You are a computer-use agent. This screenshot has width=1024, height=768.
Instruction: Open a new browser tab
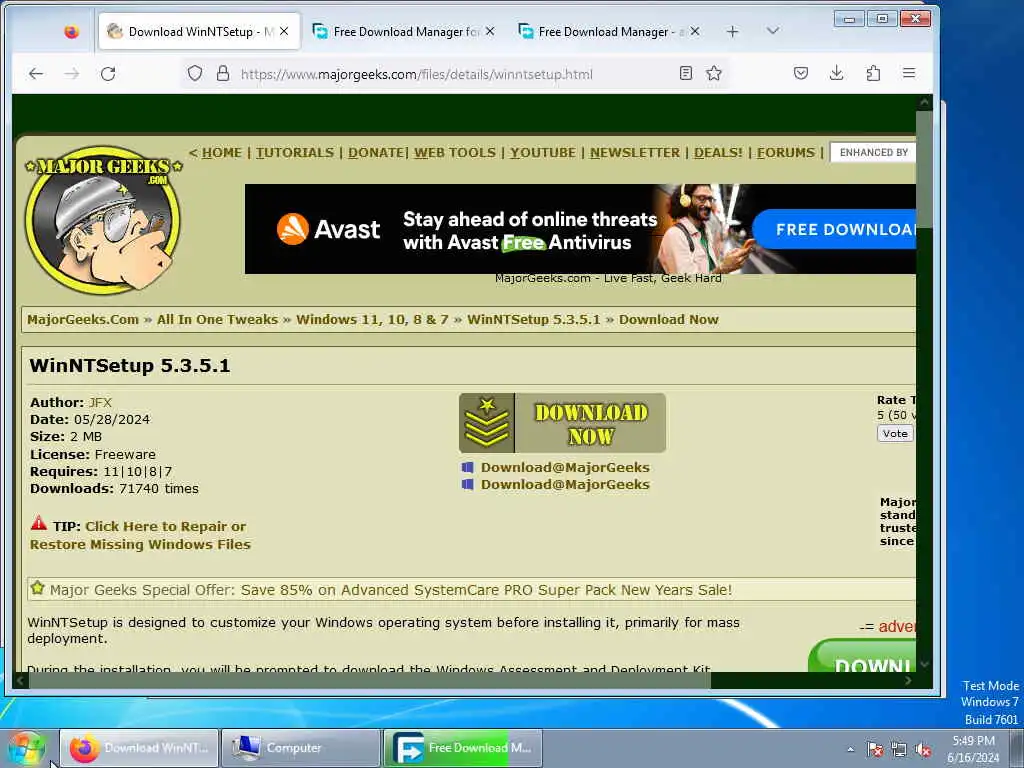tap(733, 31)
